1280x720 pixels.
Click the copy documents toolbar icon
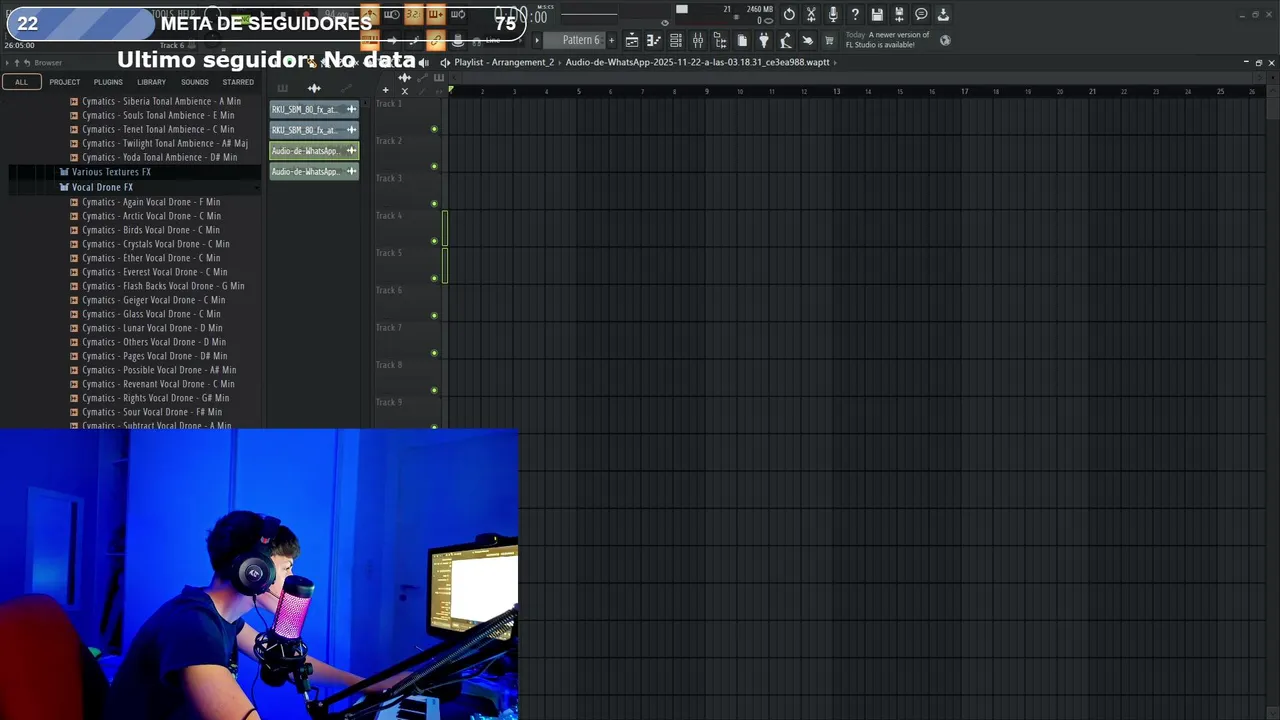coord(742,40)
